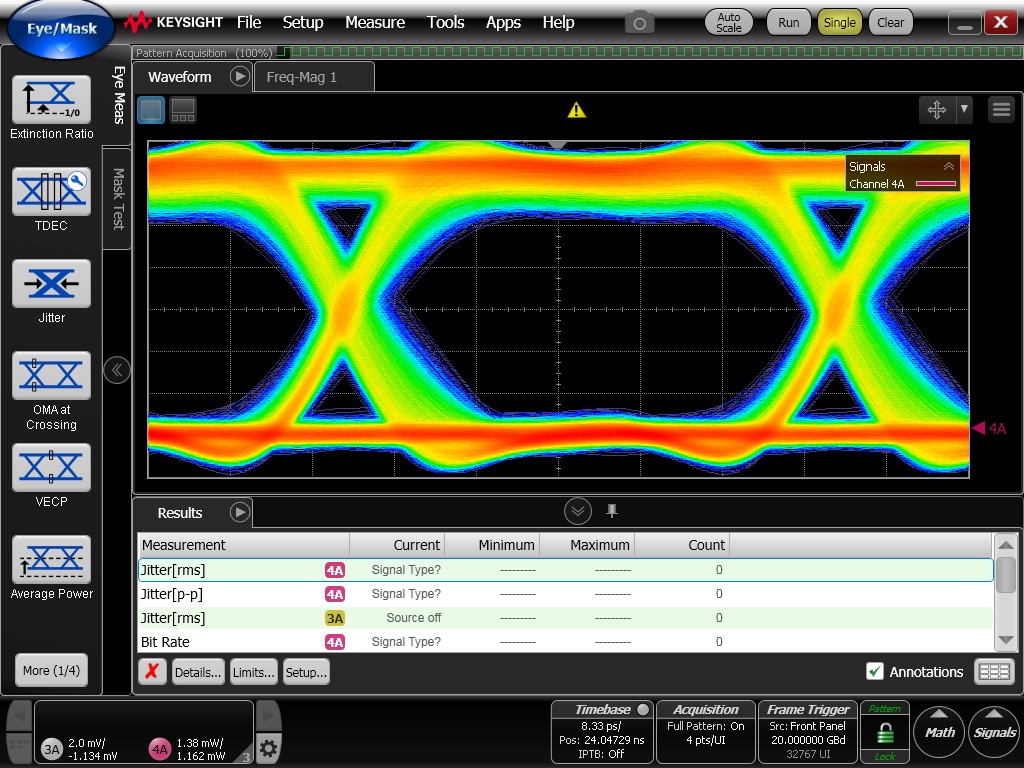This screenshot has height=768, width=1024.
Task: Click the VECP measurement icon
Action: 51,468
